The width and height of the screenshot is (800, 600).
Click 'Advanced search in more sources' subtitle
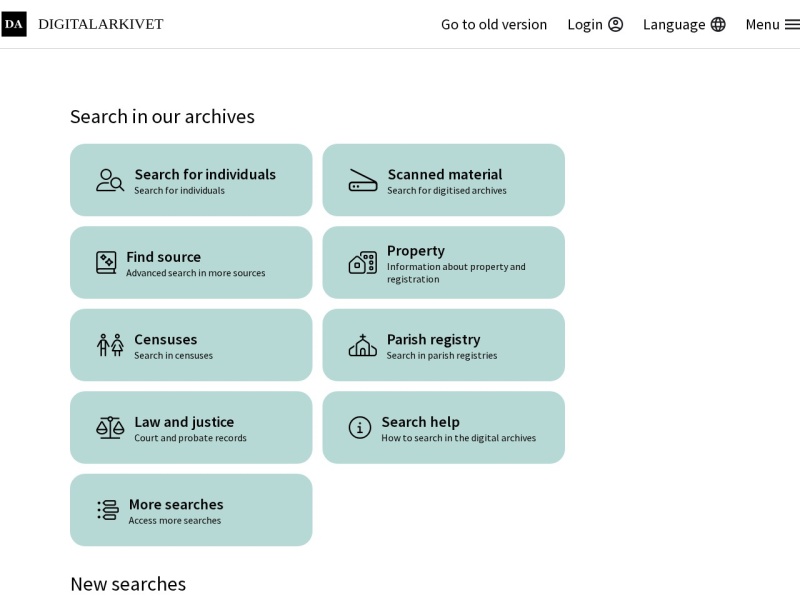tap(196, 273)
